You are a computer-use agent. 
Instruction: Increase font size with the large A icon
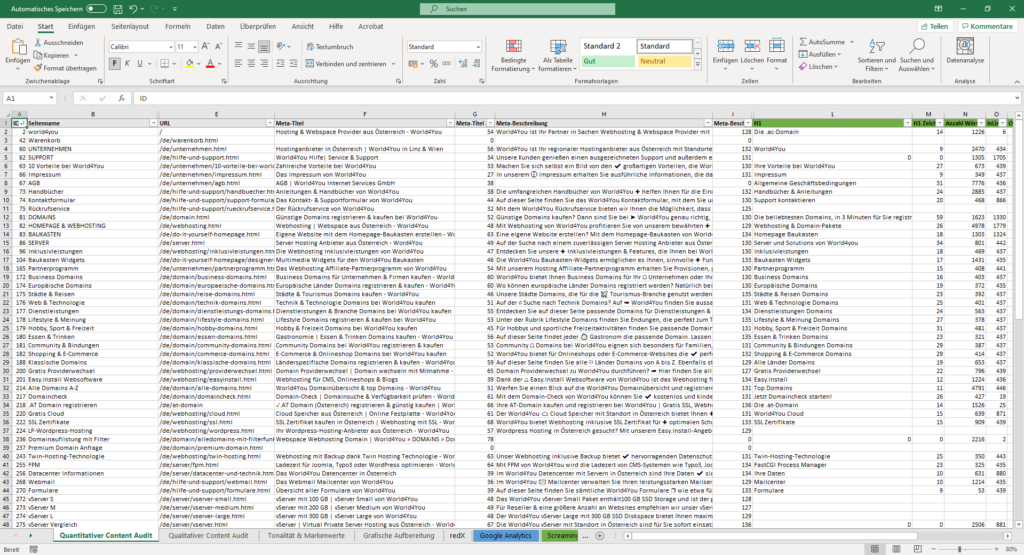coord(205,46)
